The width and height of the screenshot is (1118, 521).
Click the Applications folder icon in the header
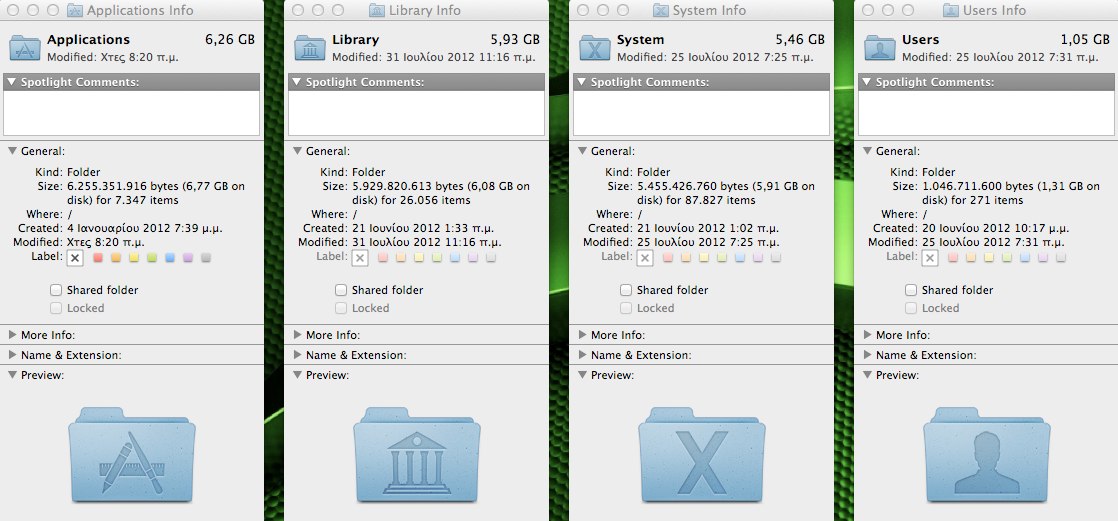(25, 47)
